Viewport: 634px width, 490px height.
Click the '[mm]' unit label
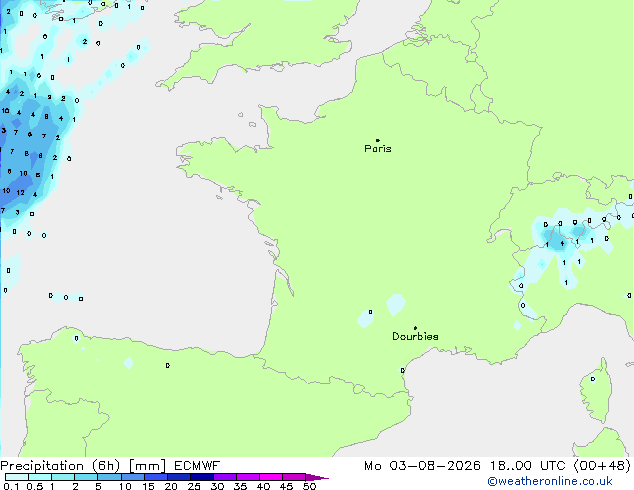tap(147, 466)
